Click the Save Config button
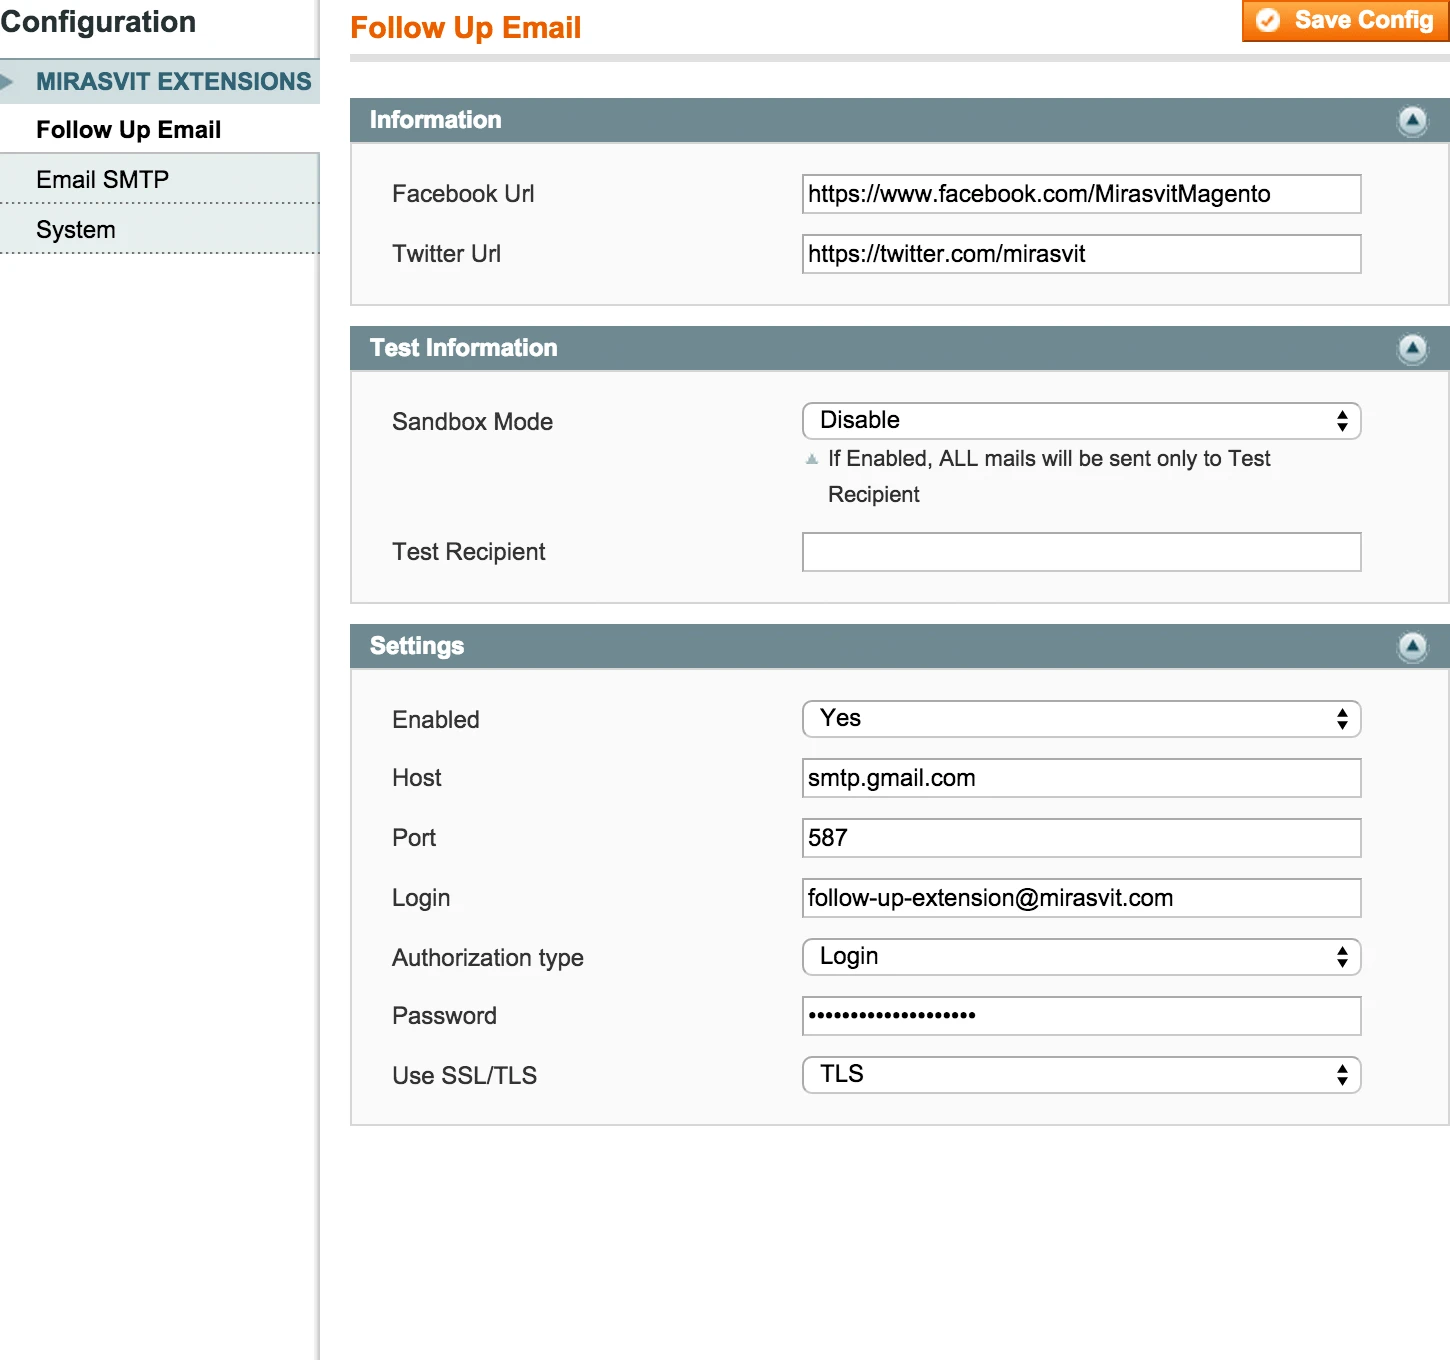1450x1360 pixels. (x=1345, y=19)
